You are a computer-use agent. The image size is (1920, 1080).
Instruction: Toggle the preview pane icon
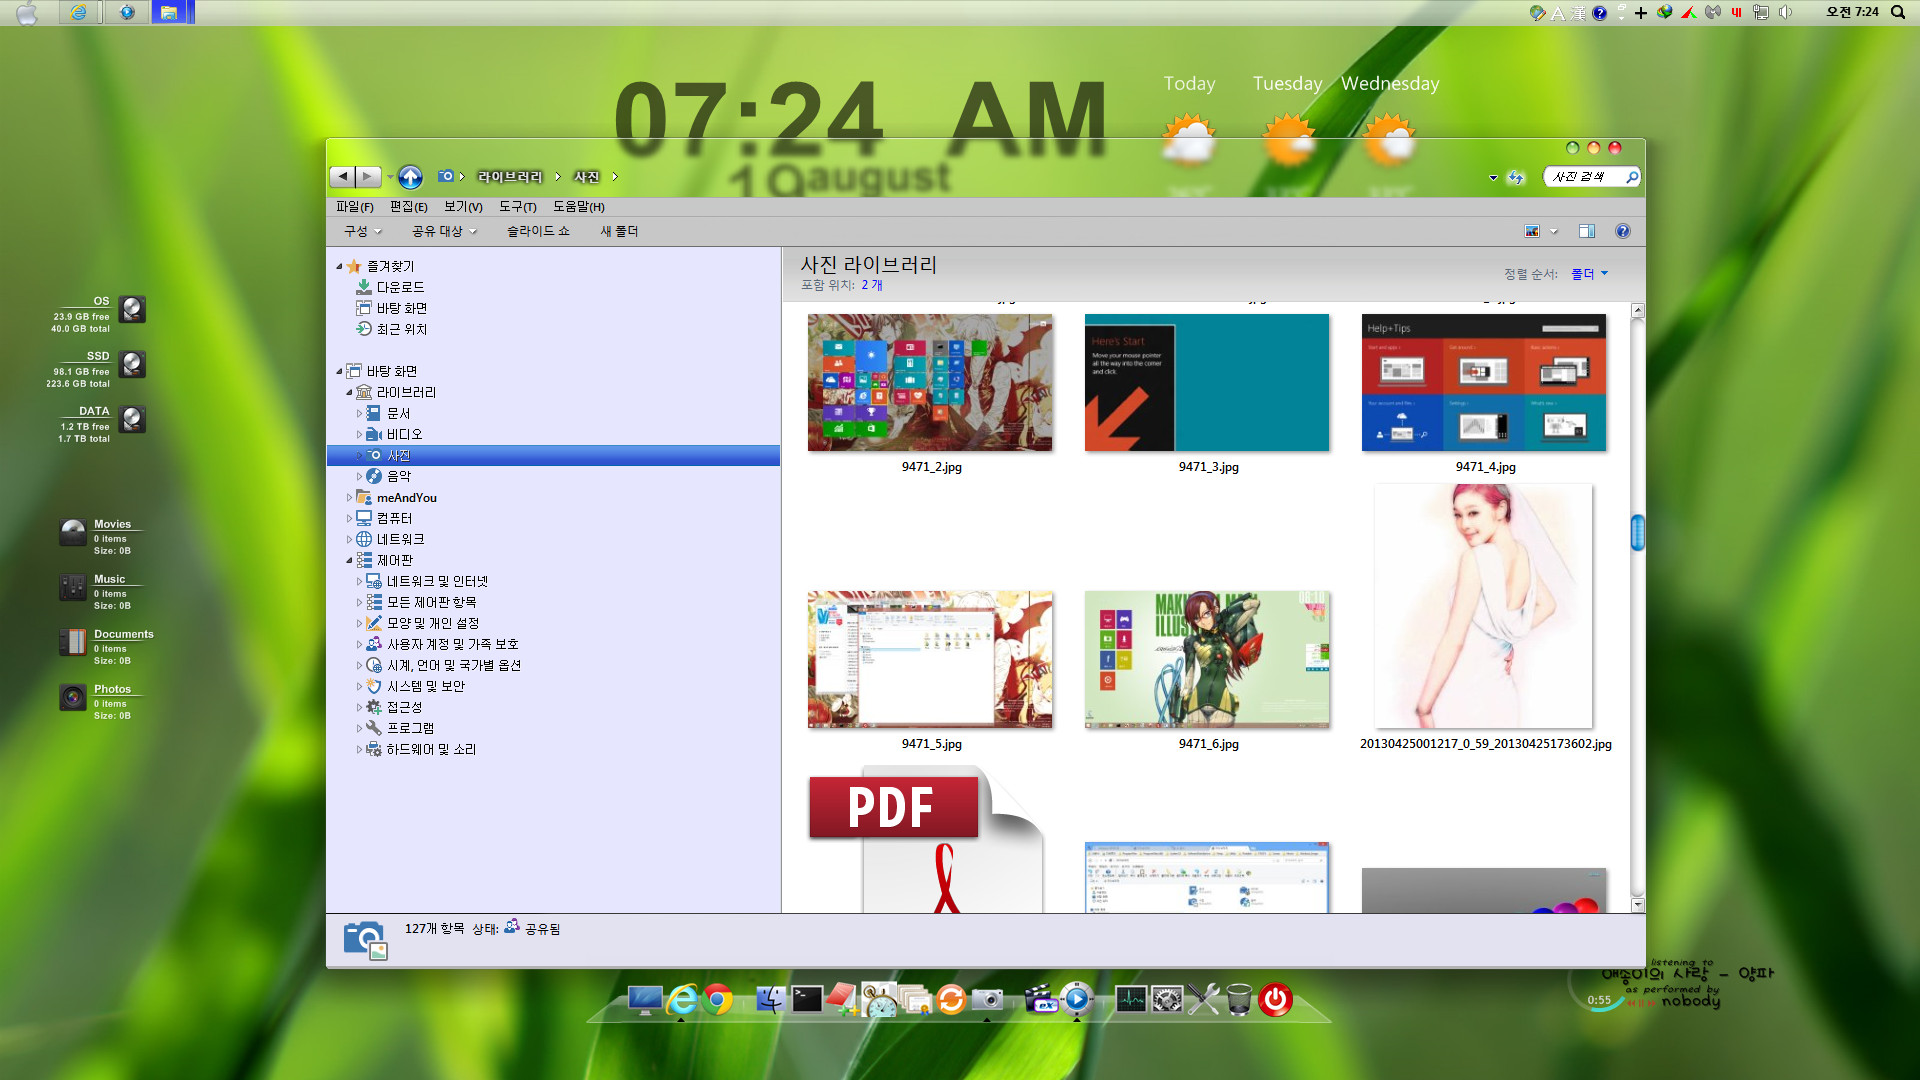pyautogui.click(x=1587, y=231)
